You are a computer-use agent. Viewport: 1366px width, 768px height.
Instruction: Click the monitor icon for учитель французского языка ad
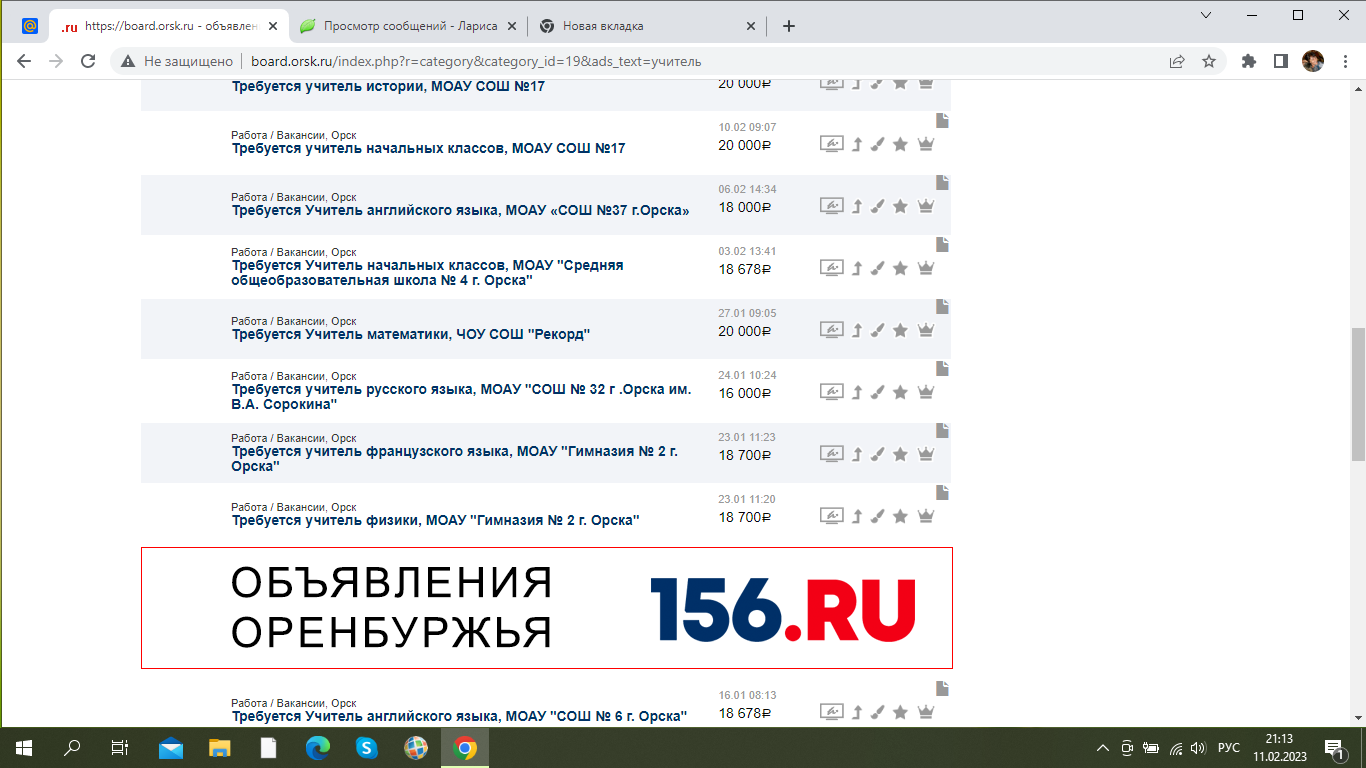(832, 454)
